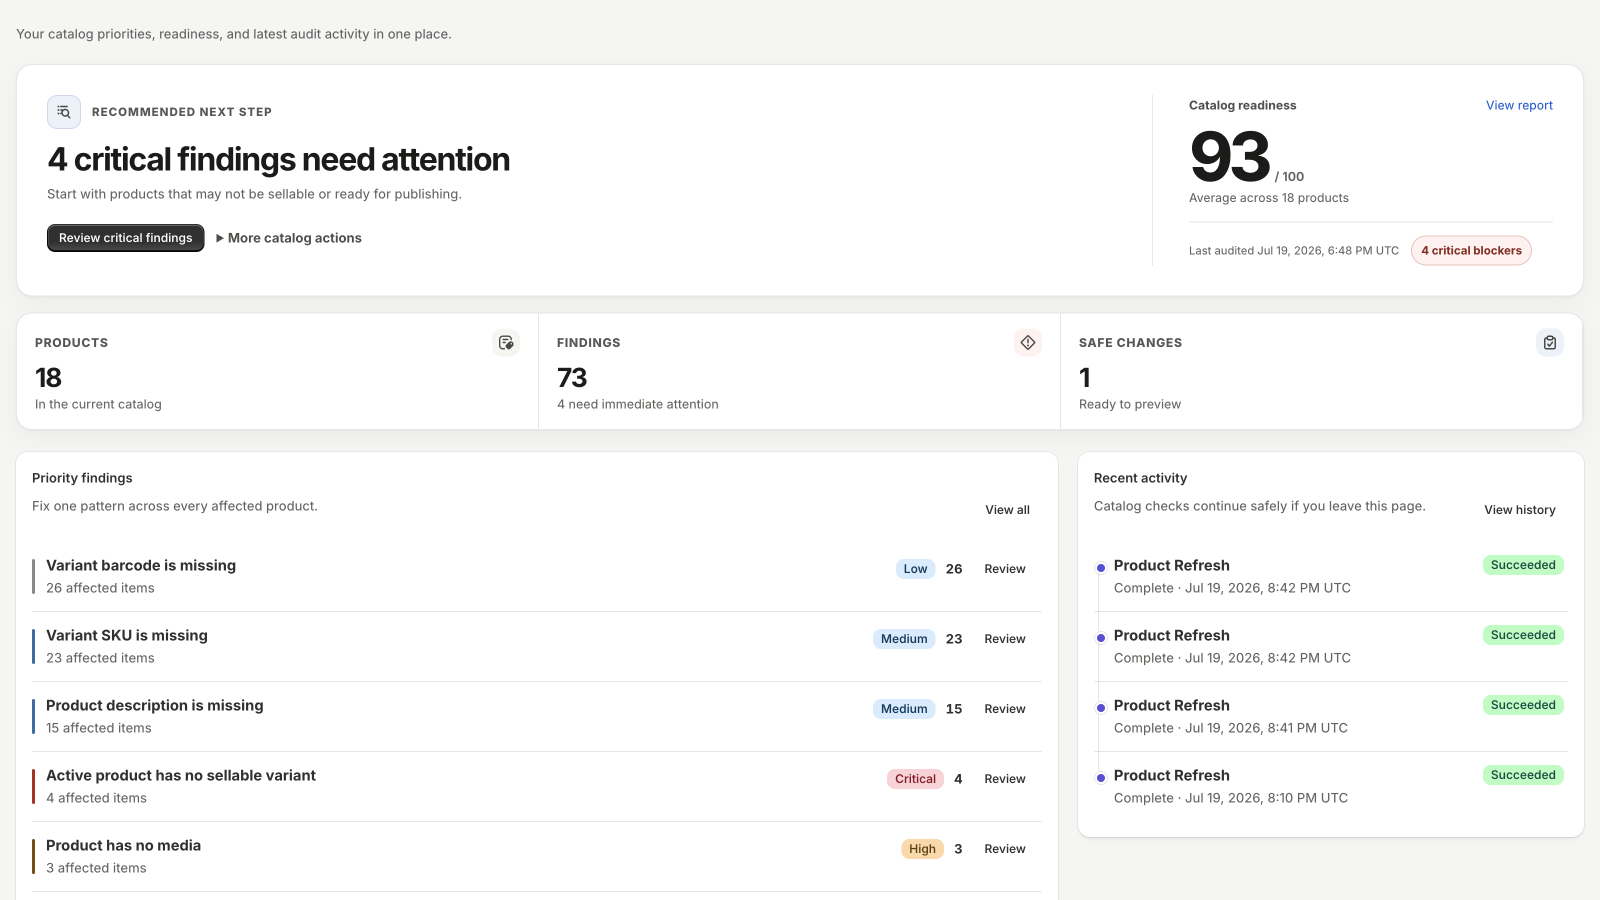Viewport: 1600px width, 900px height.
Task: Click the High severity tag
Action: click(x=922, y=849)
